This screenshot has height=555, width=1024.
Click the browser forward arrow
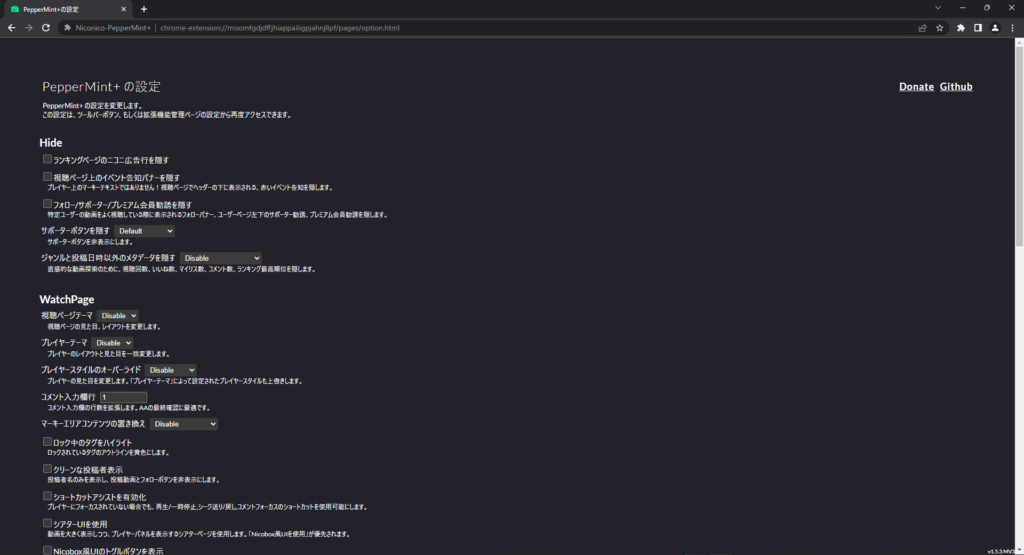[x=29, y=28]
